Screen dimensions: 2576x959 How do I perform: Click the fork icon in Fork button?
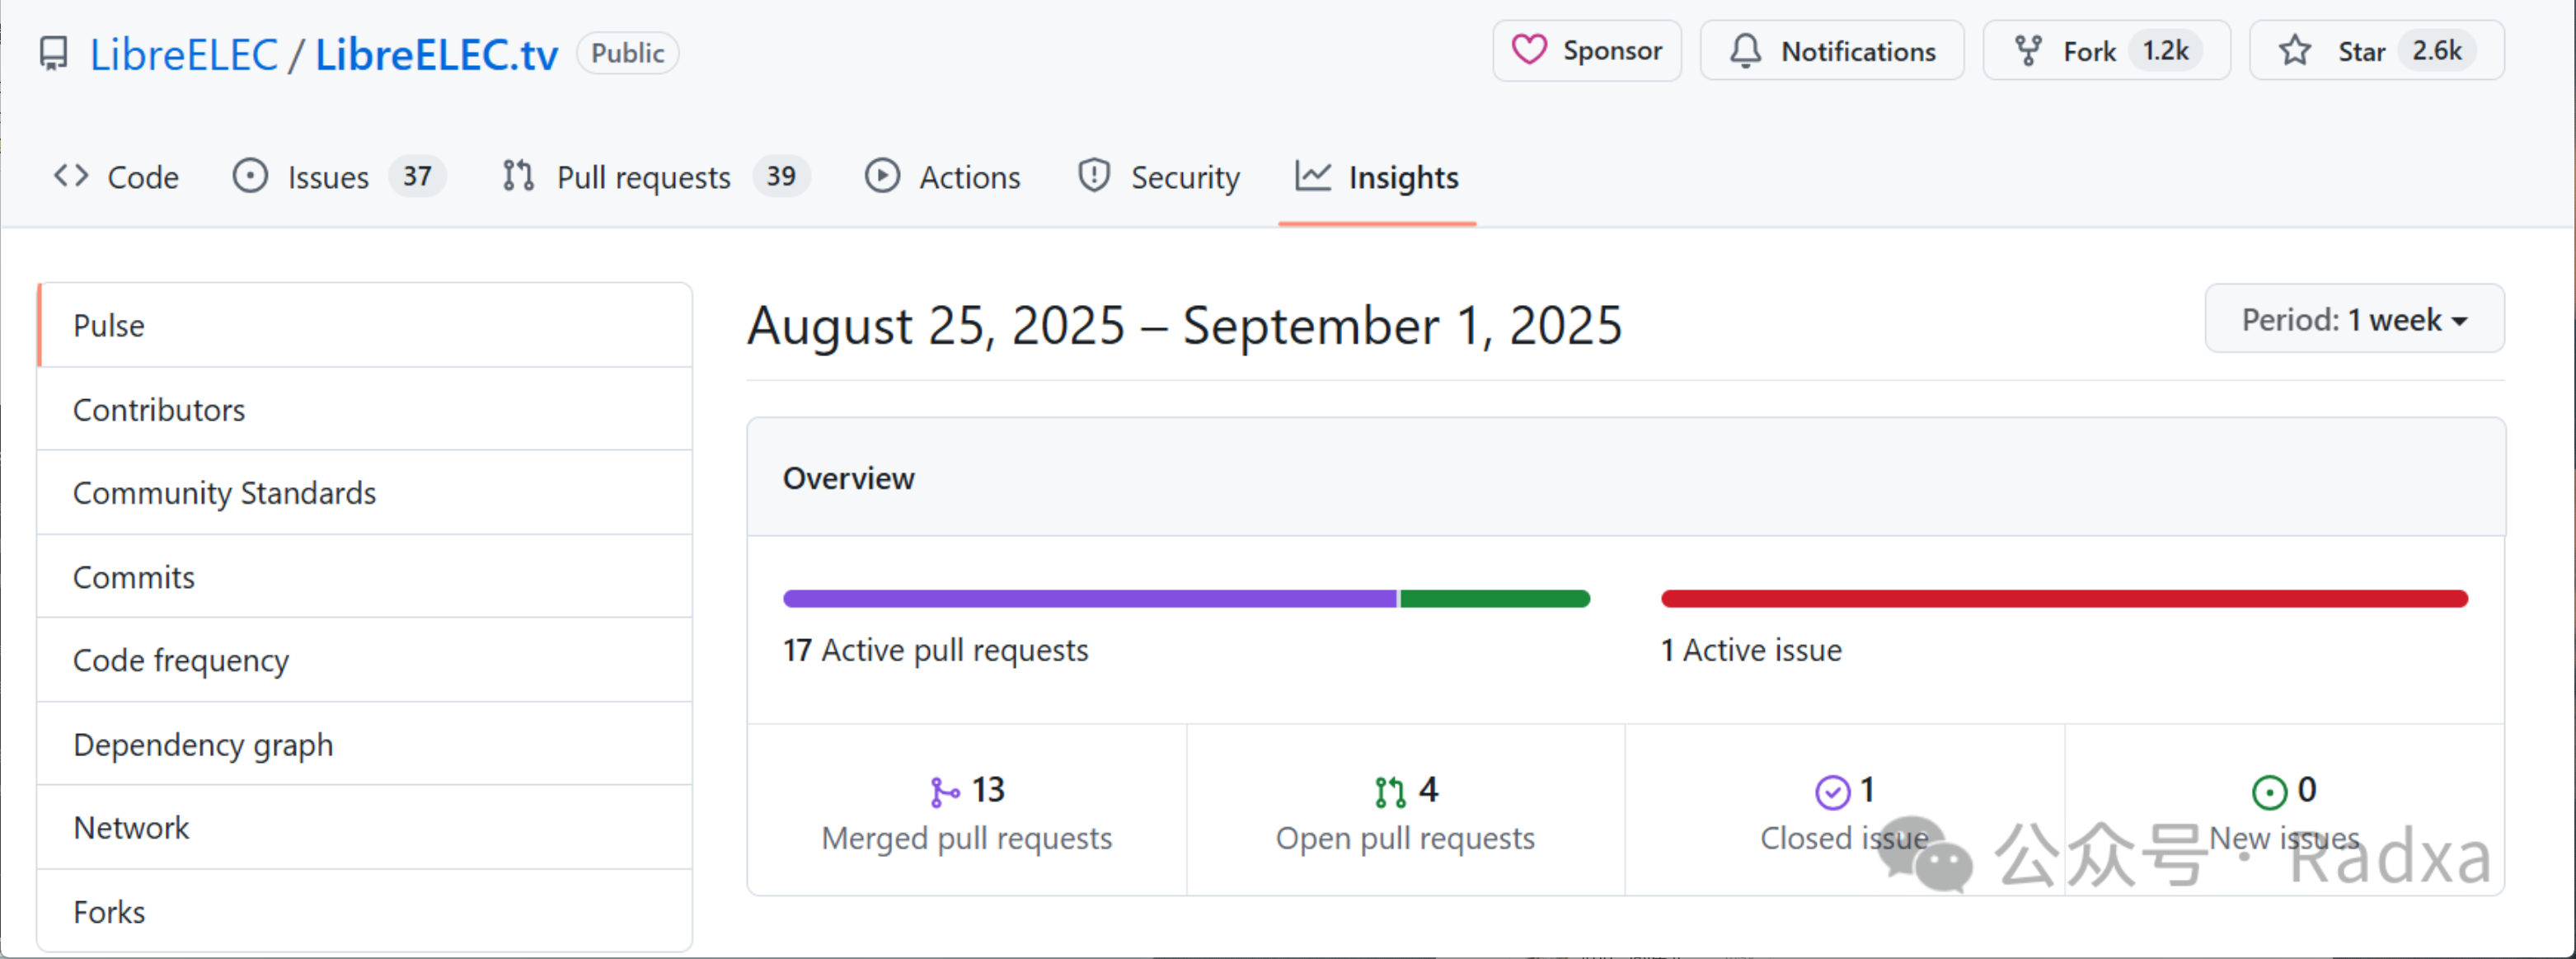point(2028,50)
